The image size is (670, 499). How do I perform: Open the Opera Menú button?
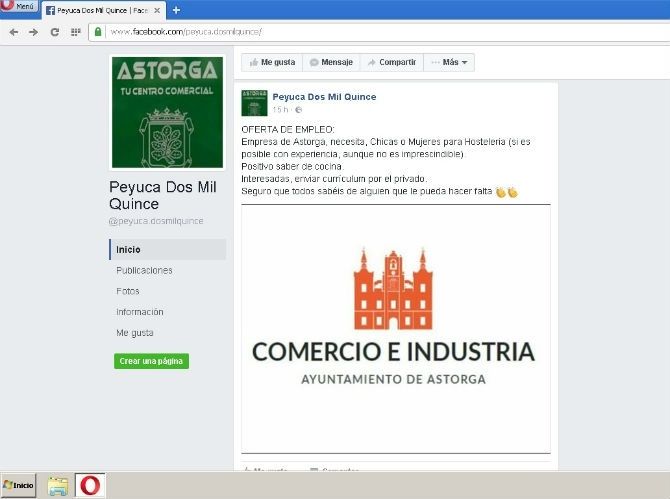coord(18,6)
